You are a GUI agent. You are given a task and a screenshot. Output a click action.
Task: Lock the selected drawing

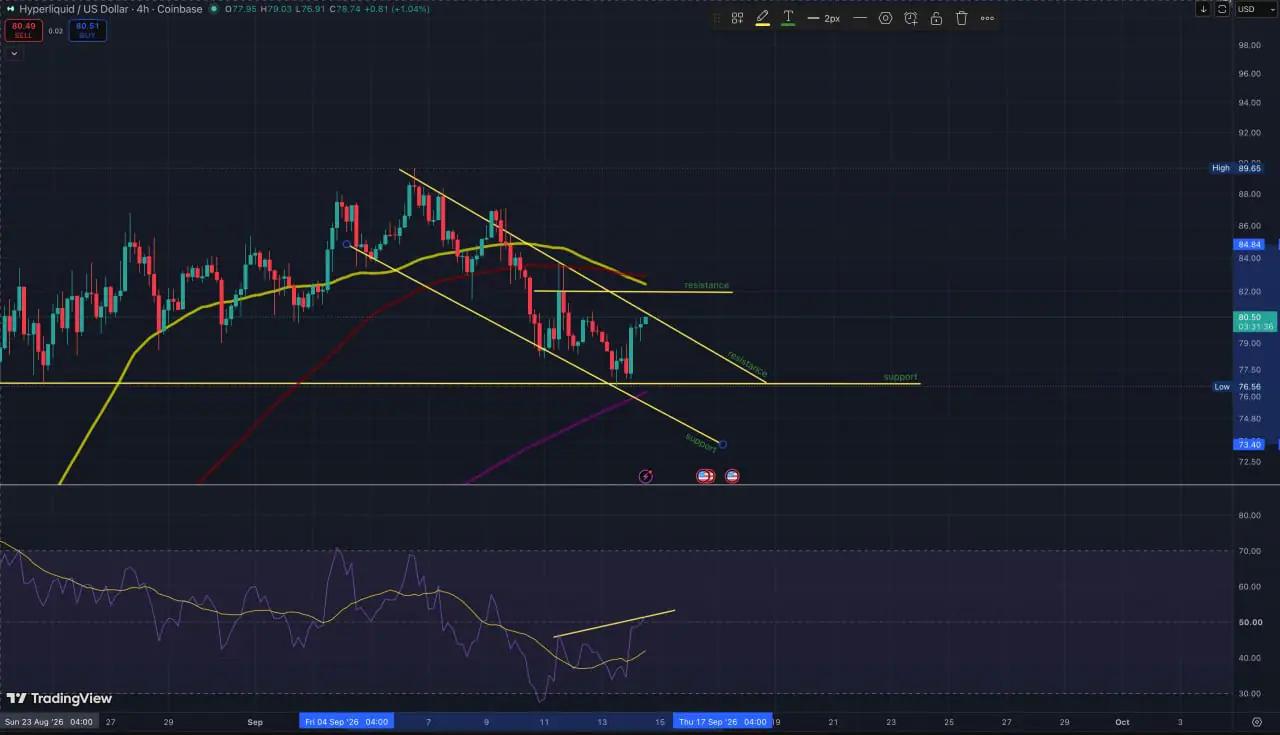(936, 18)
